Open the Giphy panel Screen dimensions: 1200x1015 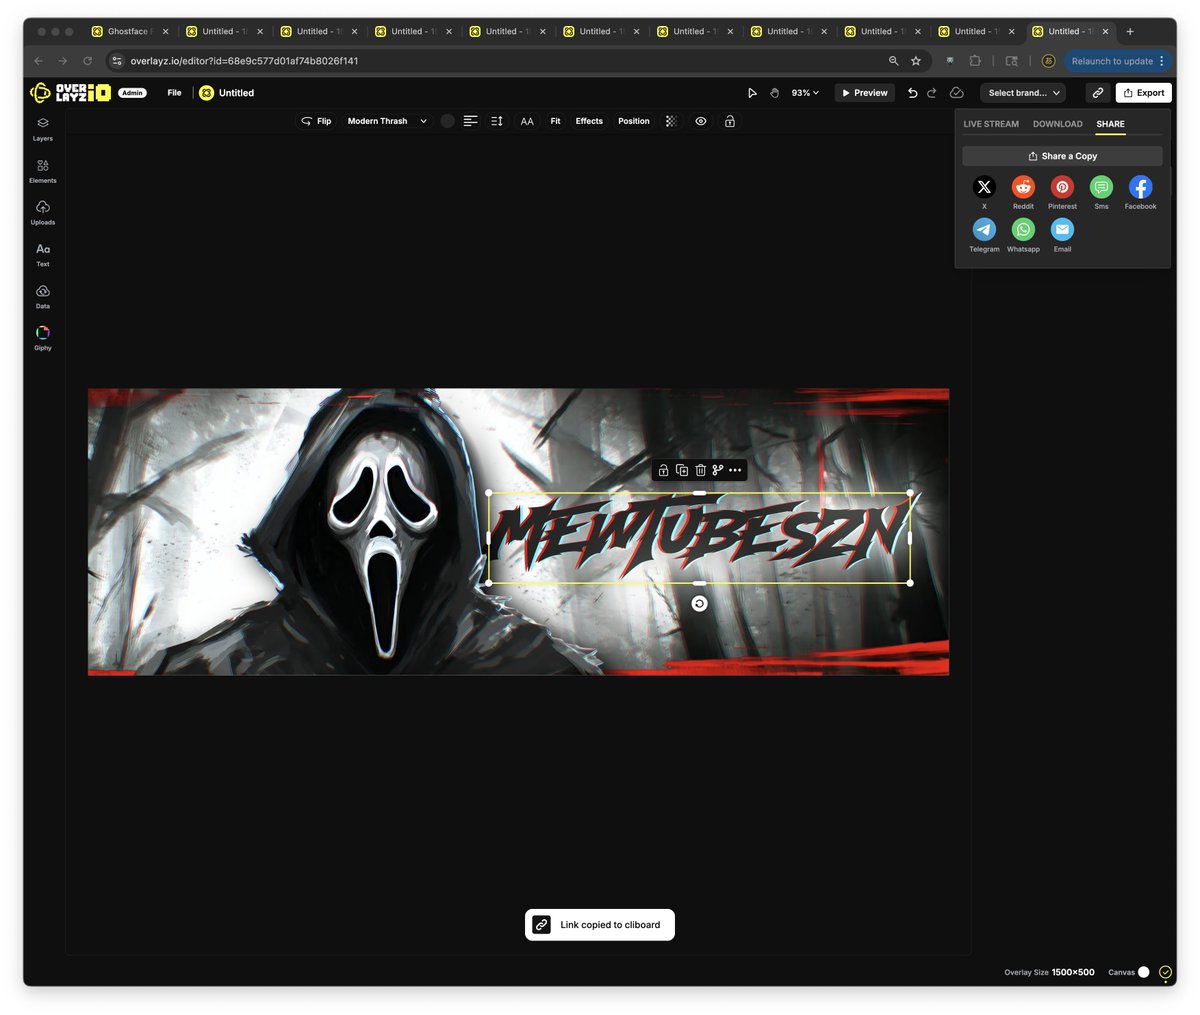(x=43, y=338)
